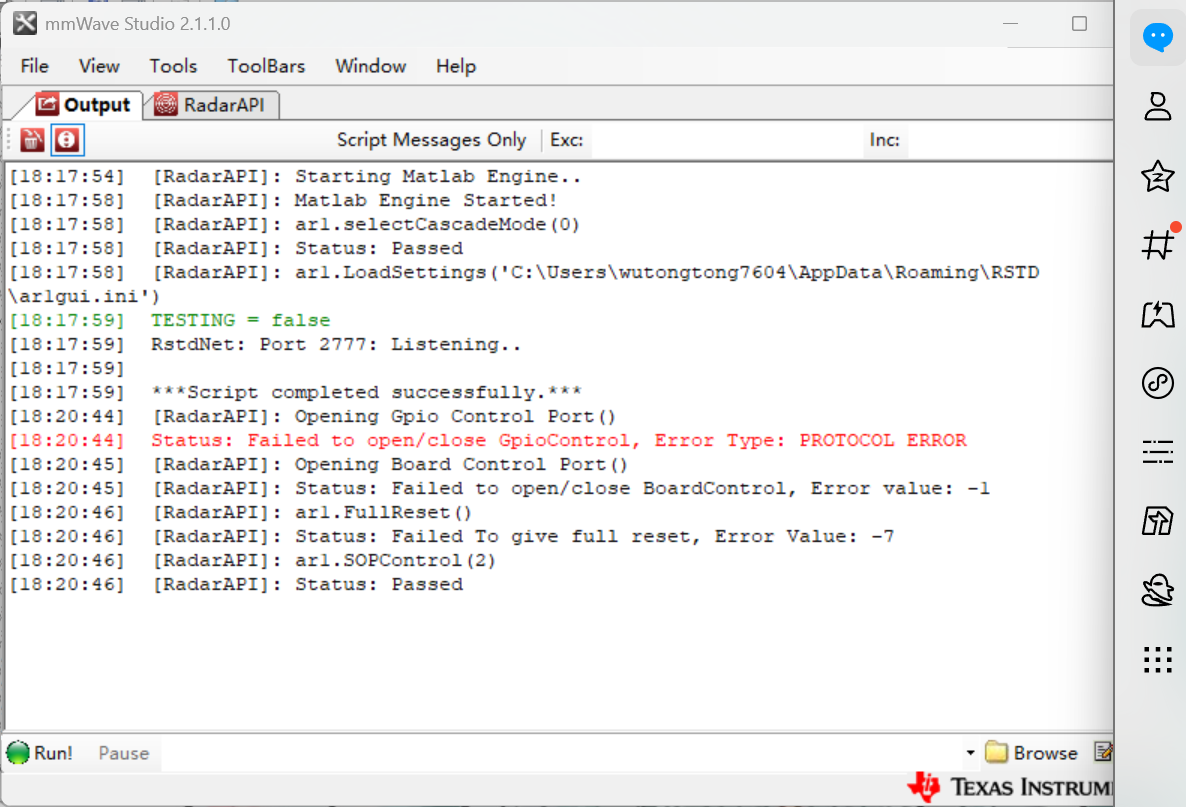1186x807 pixels.
Task: Click the ar1.LoadSettings log line
Action: (524, 284)
